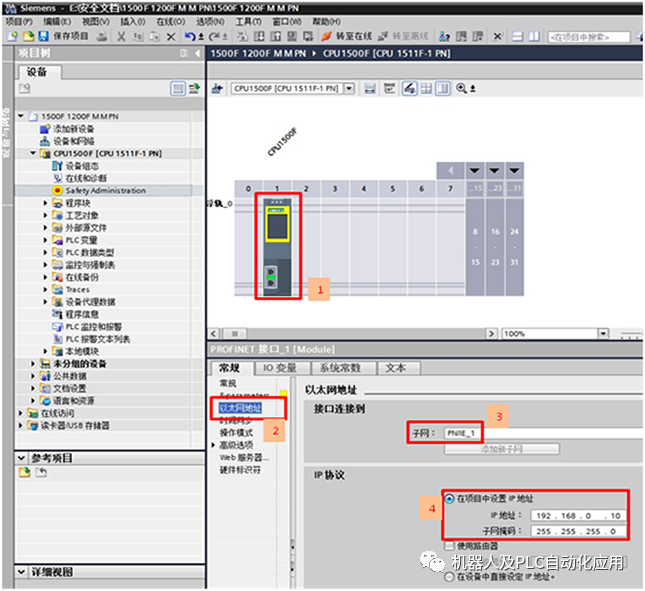645x591 pixels.
Task: Open 视图(V) menu
Action: (x=95, y=21)
